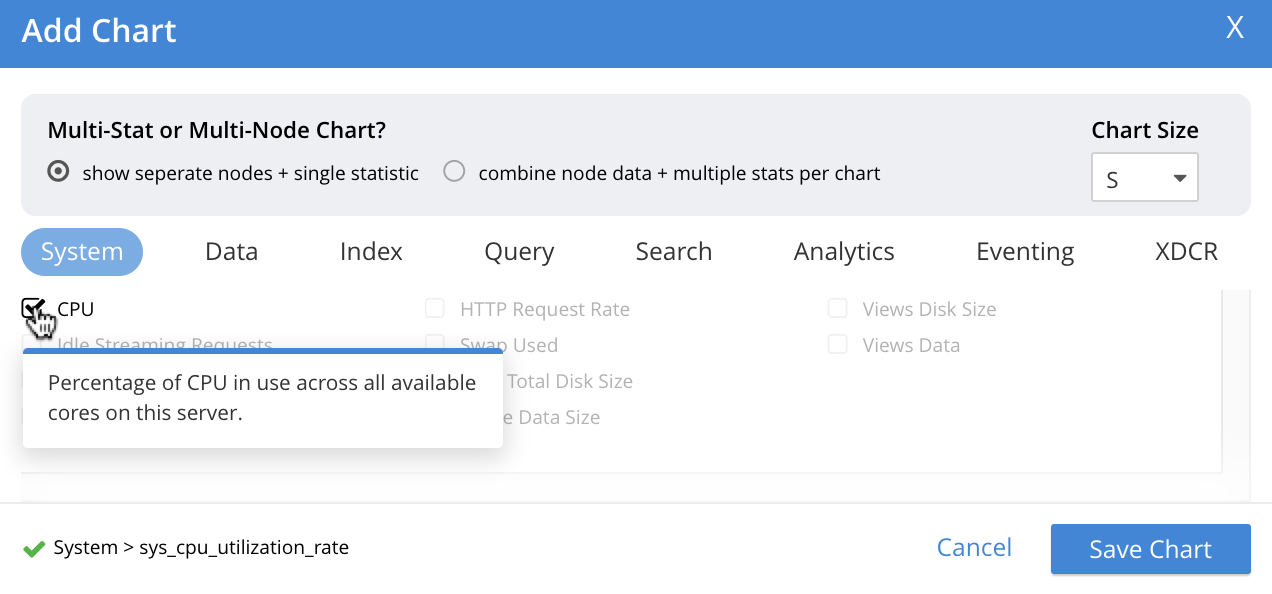Enable the Total Disk Size statistic

[x=435, y=381]
